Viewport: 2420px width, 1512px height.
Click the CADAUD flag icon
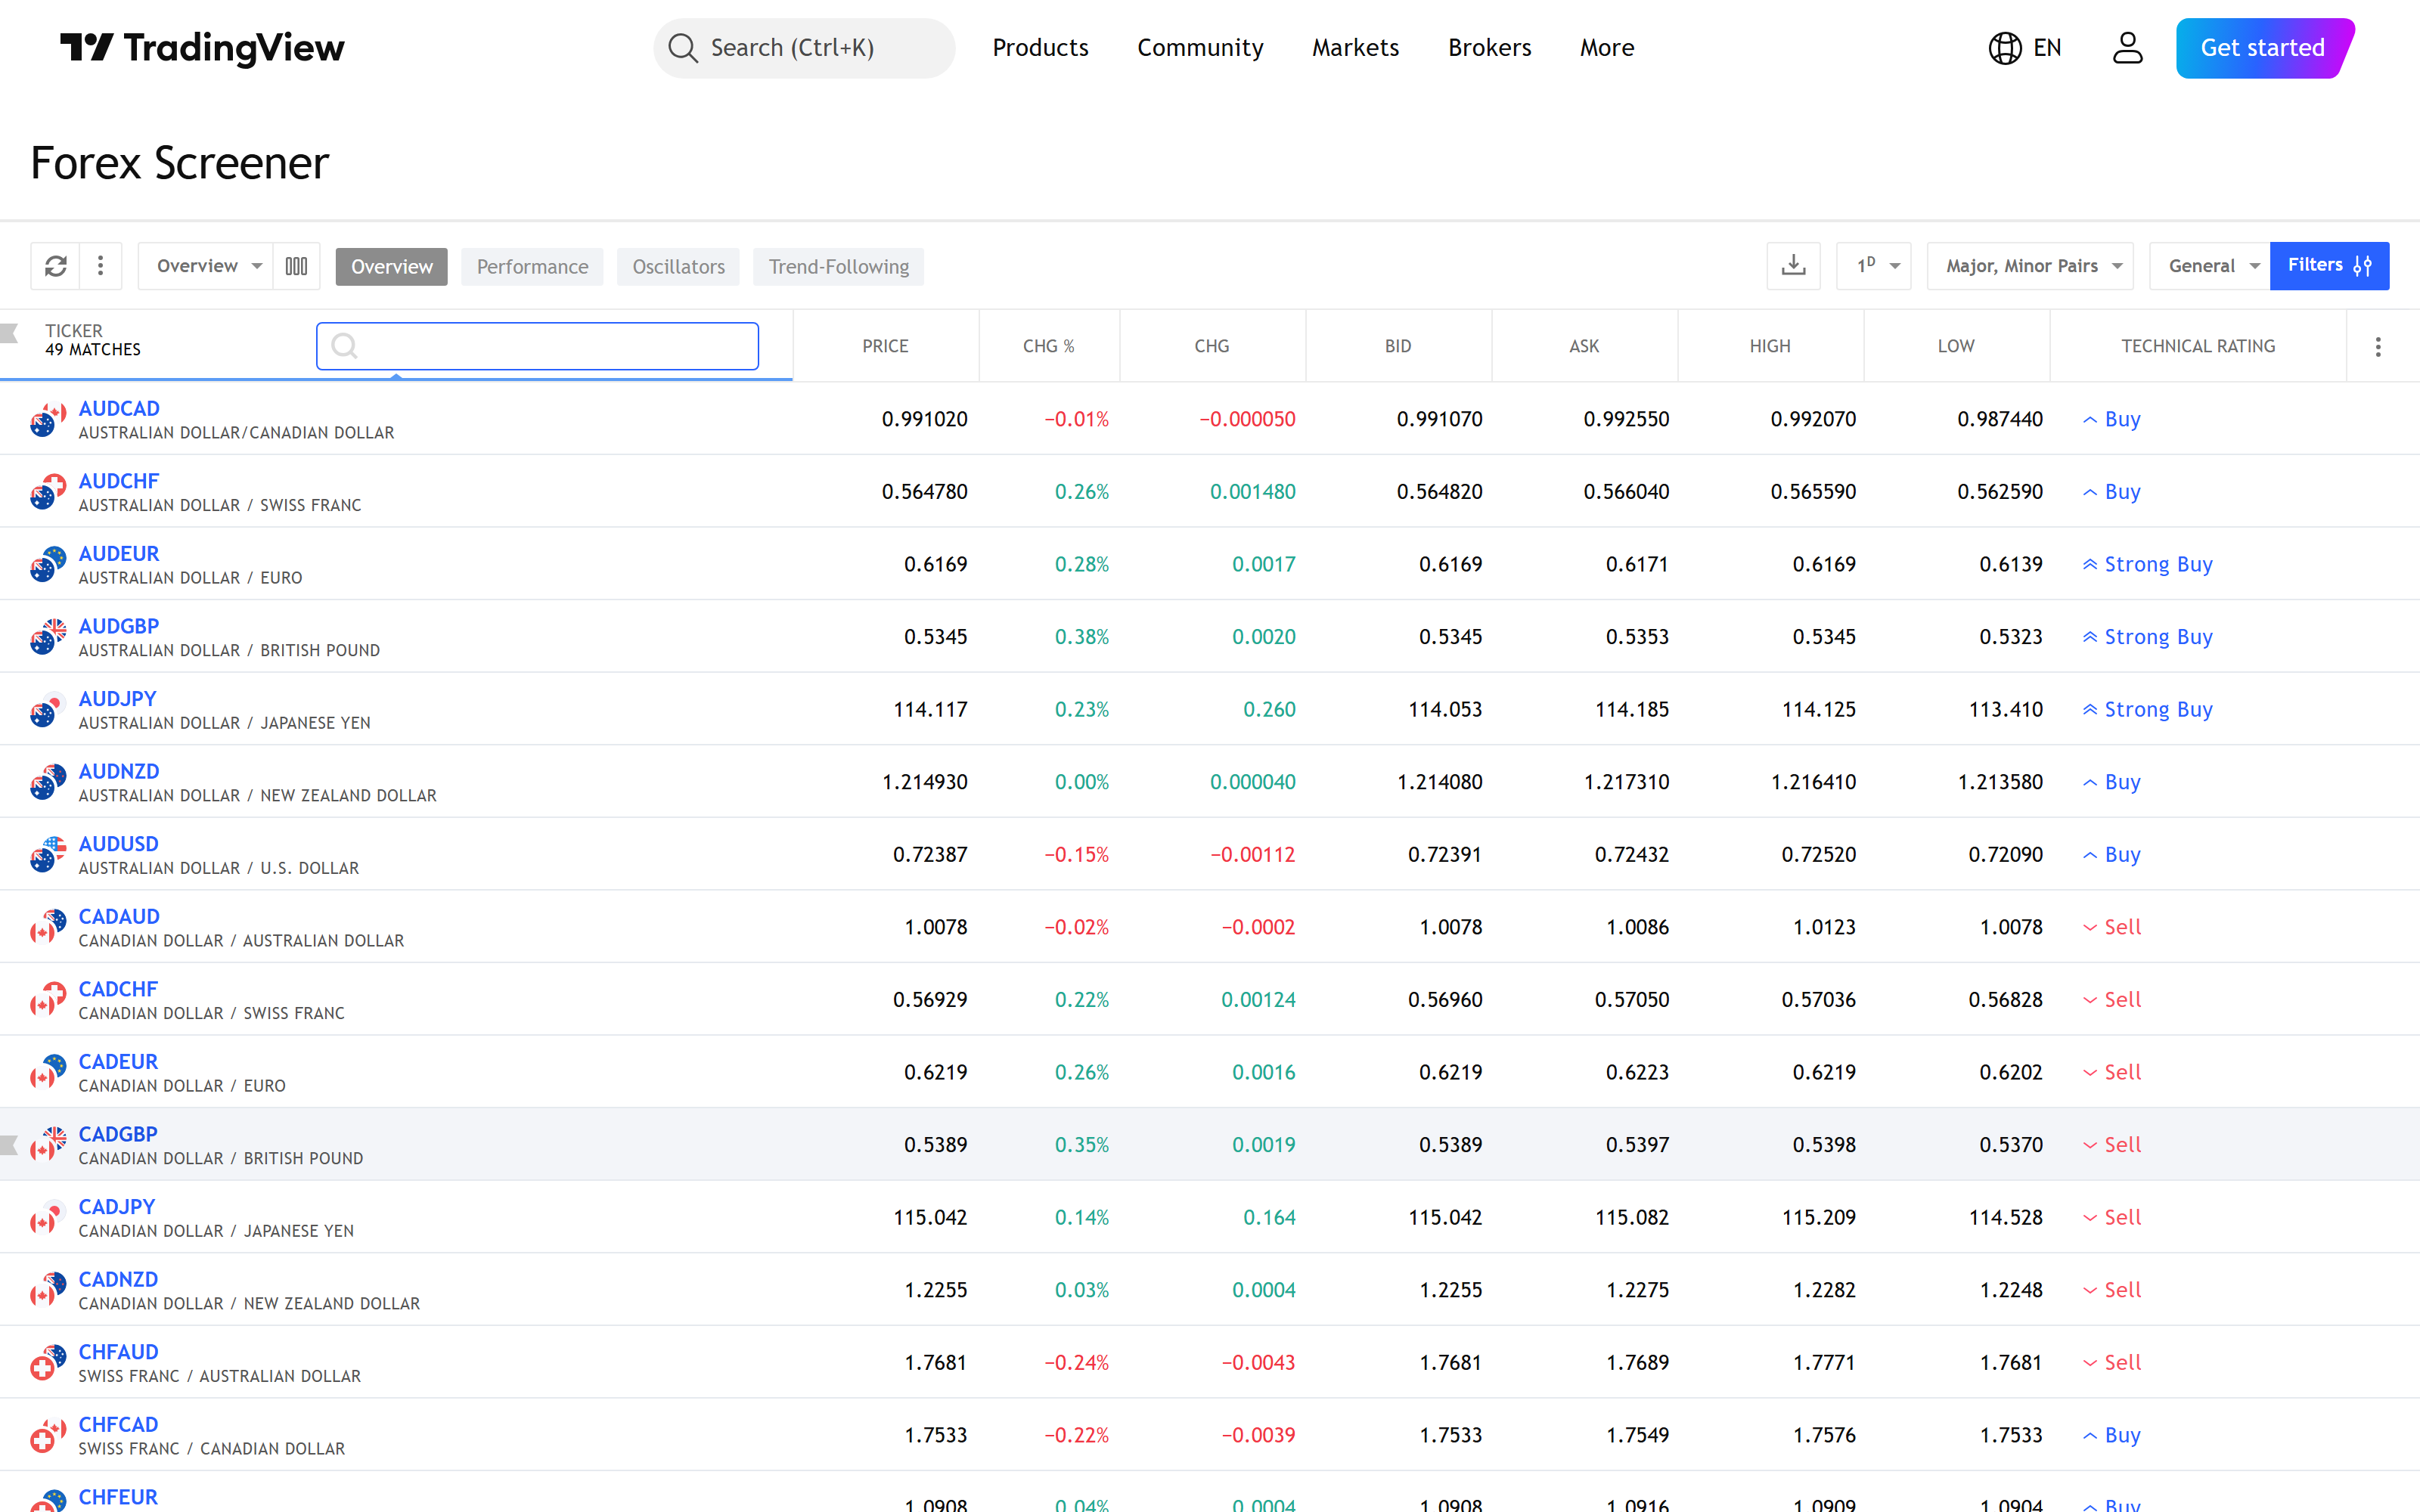(47, 927)
